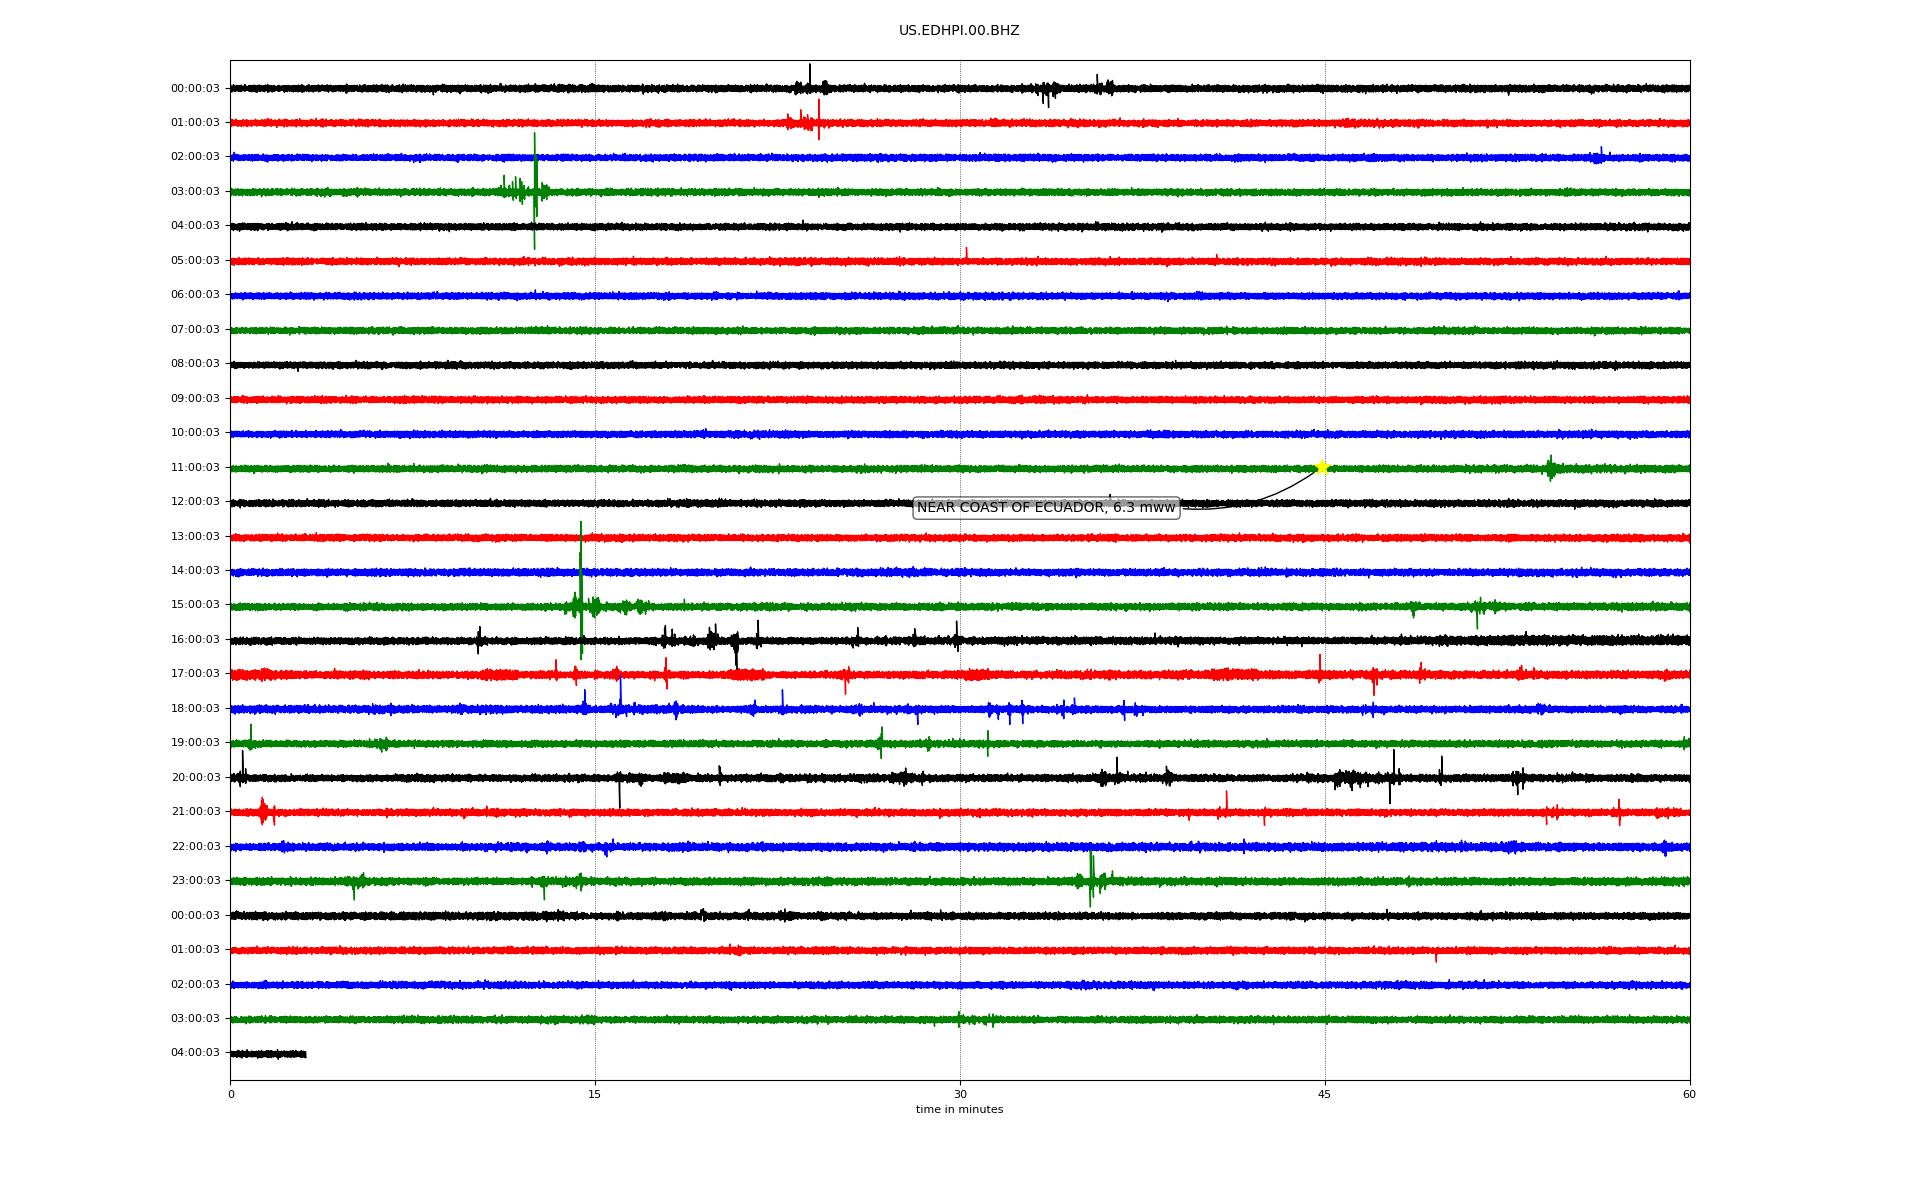The width and height of the screenshot is (1920, 1200).
Task: Select the 06:00:03 row time label
Action: pyautogui.click(x=195, y=295)
